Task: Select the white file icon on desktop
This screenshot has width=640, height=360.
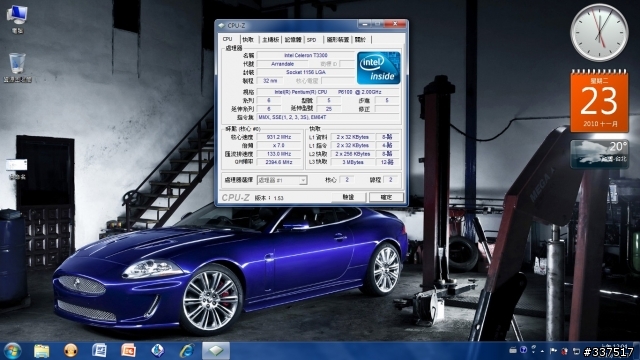Action: [x=17, y=169]
